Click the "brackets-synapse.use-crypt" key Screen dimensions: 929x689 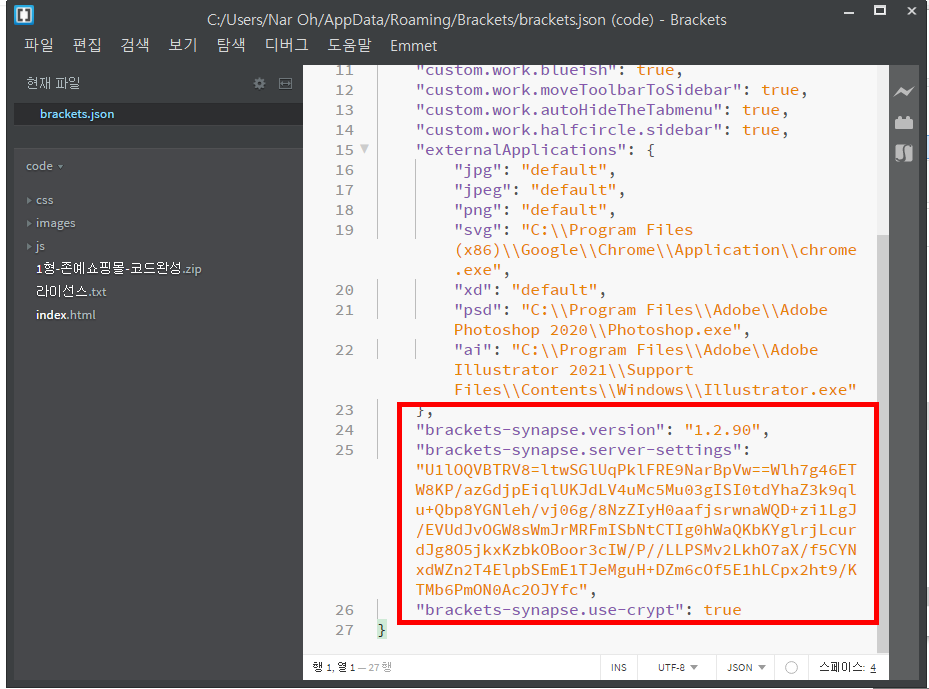[x=549, y=610]
